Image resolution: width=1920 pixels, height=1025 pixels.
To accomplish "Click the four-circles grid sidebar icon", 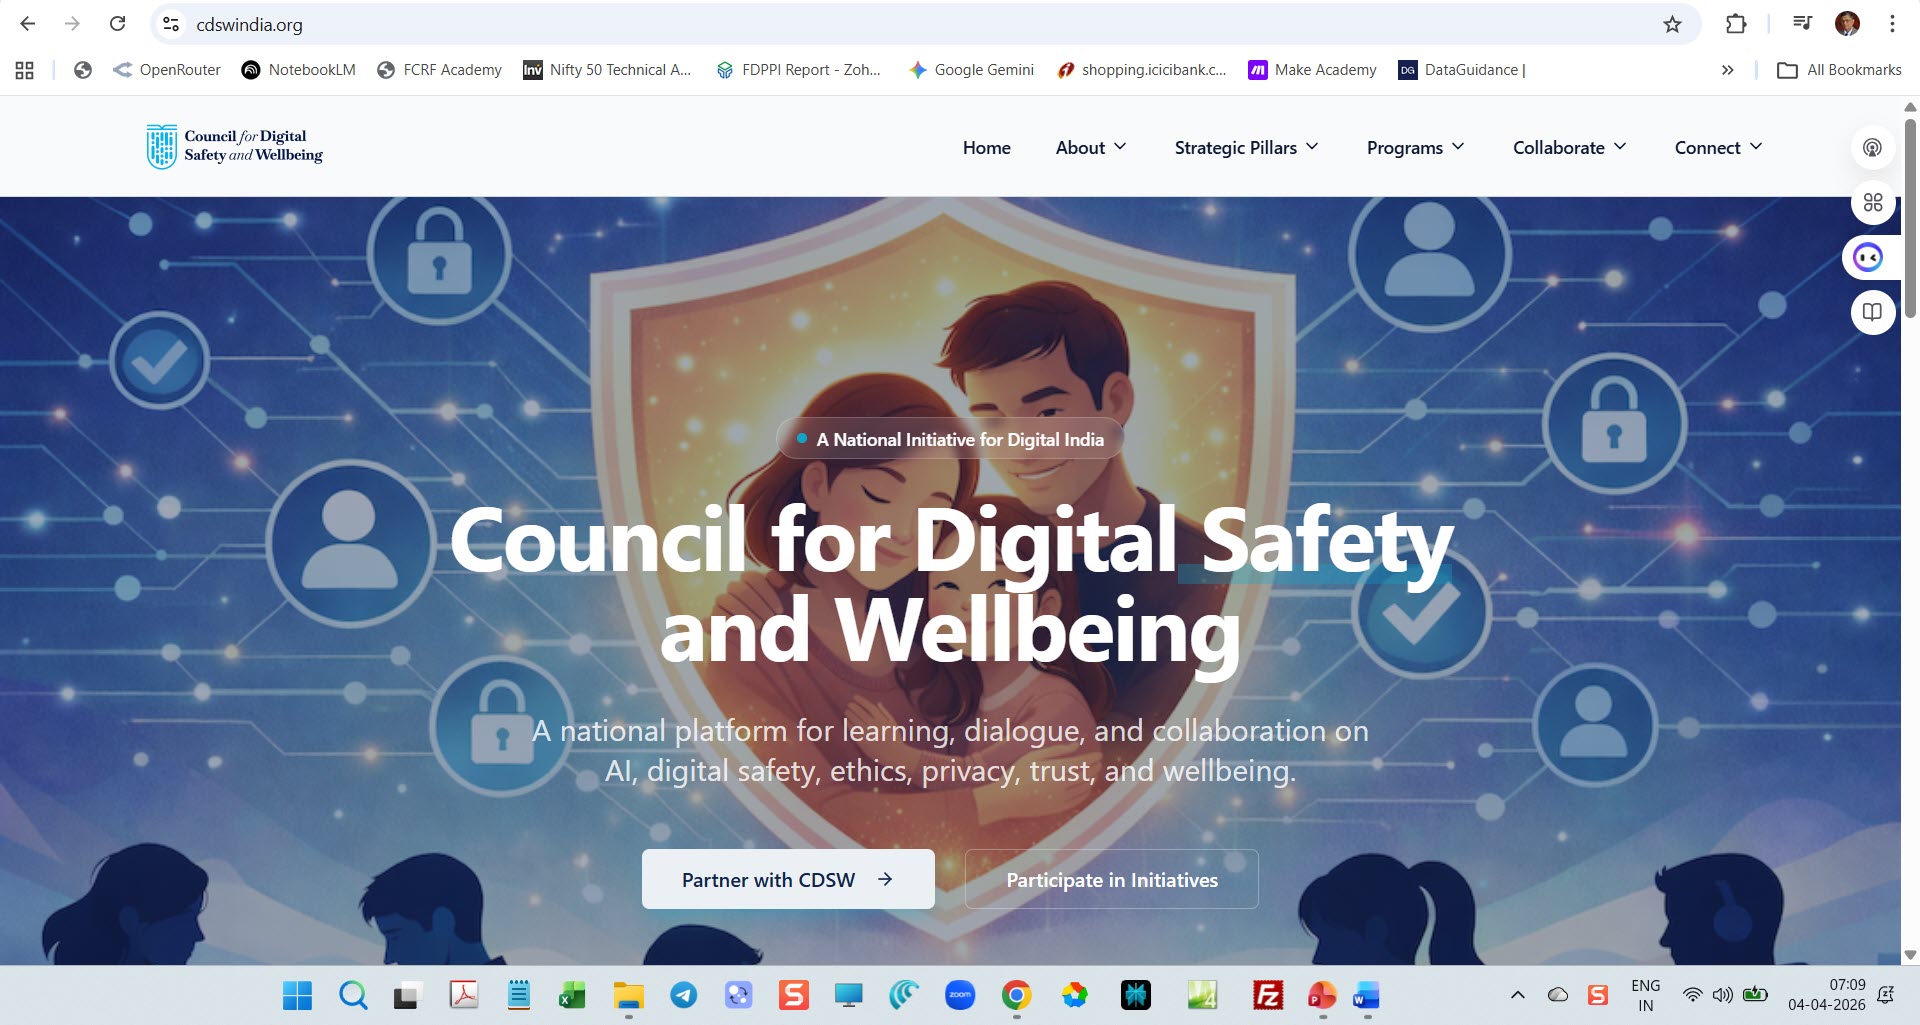I will tap(1872, 203).
